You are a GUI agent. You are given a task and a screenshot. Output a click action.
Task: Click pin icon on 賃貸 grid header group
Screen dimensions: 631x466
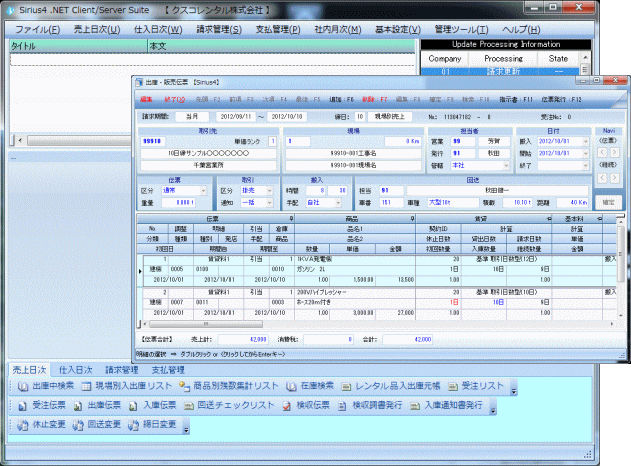[549, 219]
